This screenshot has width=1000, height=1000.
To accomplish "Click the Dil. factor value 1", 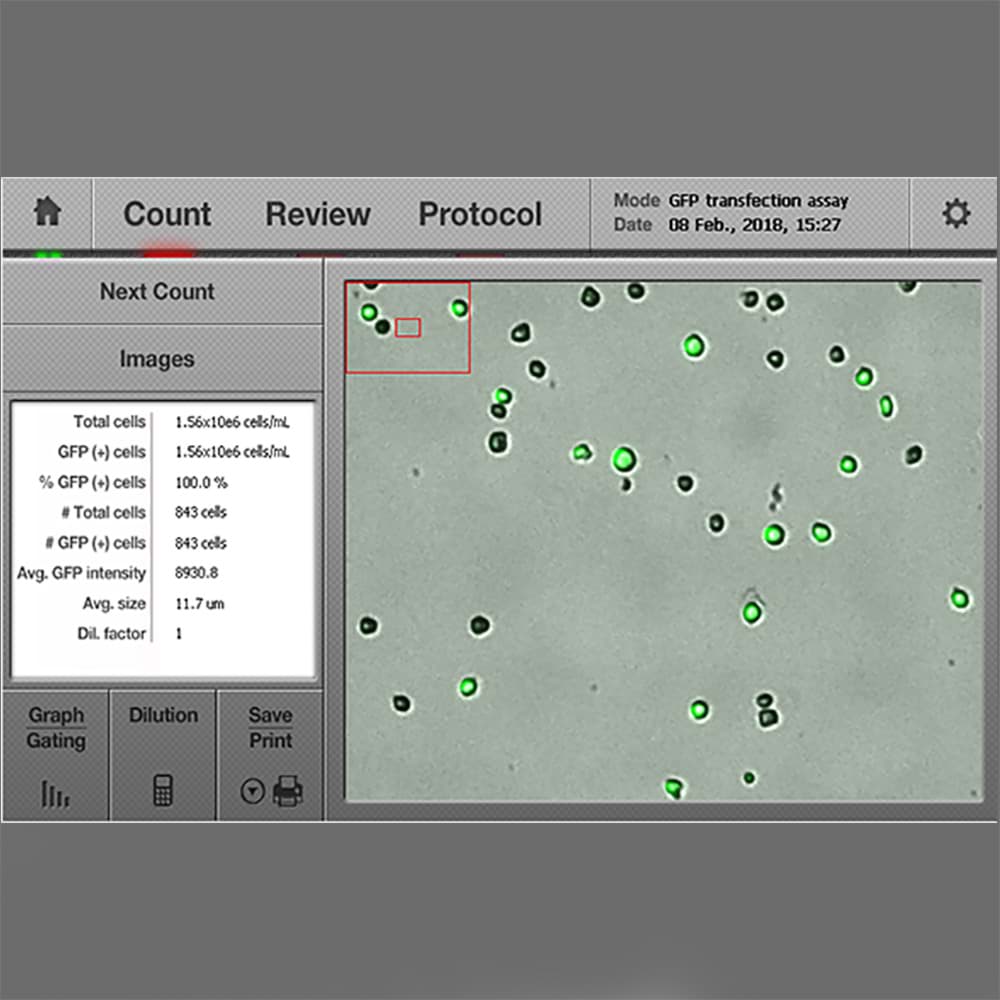I will coord(179,633).
